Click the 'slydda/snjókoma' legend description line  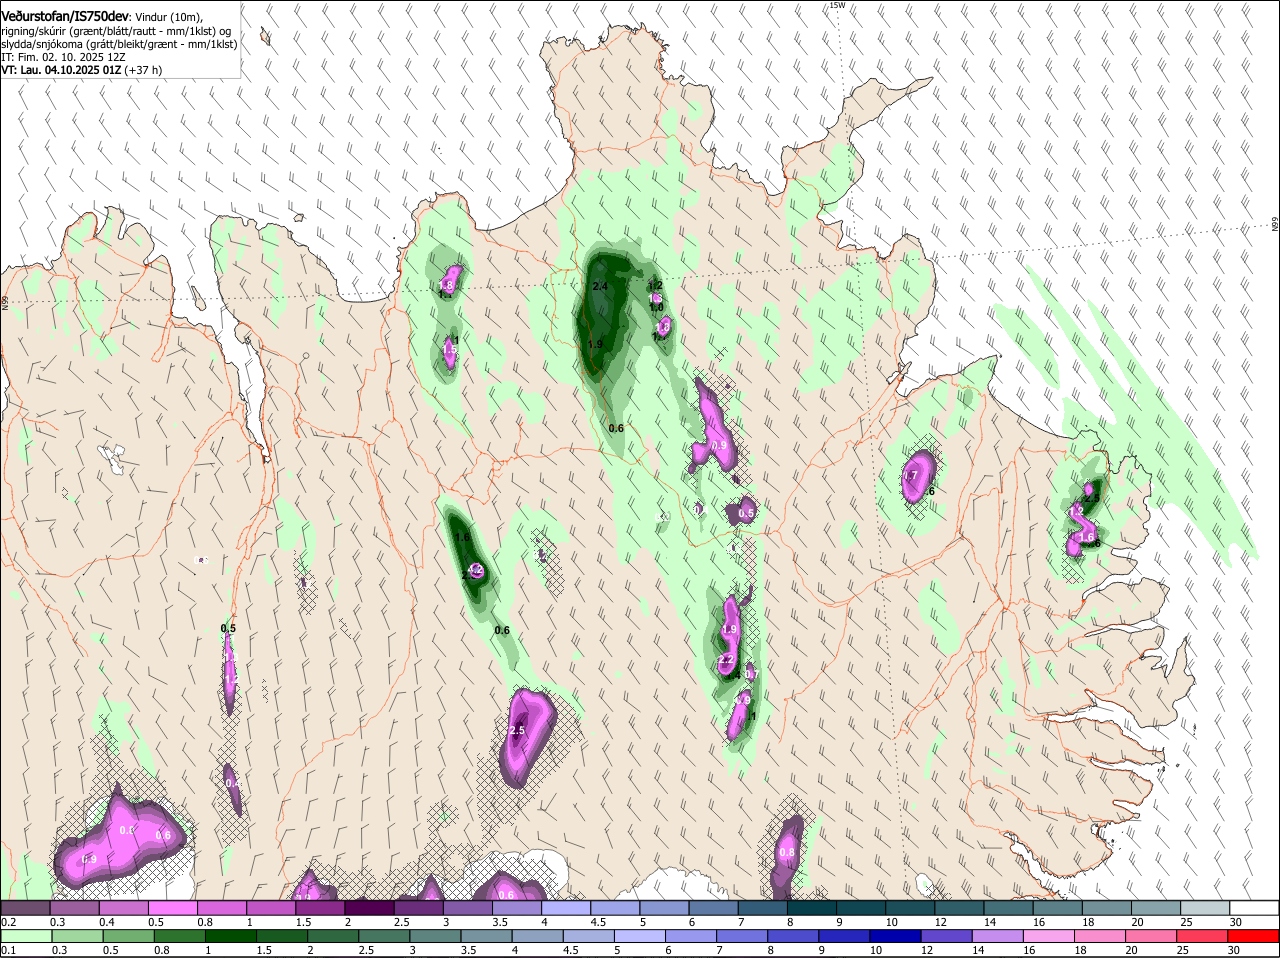pos(119,45)
